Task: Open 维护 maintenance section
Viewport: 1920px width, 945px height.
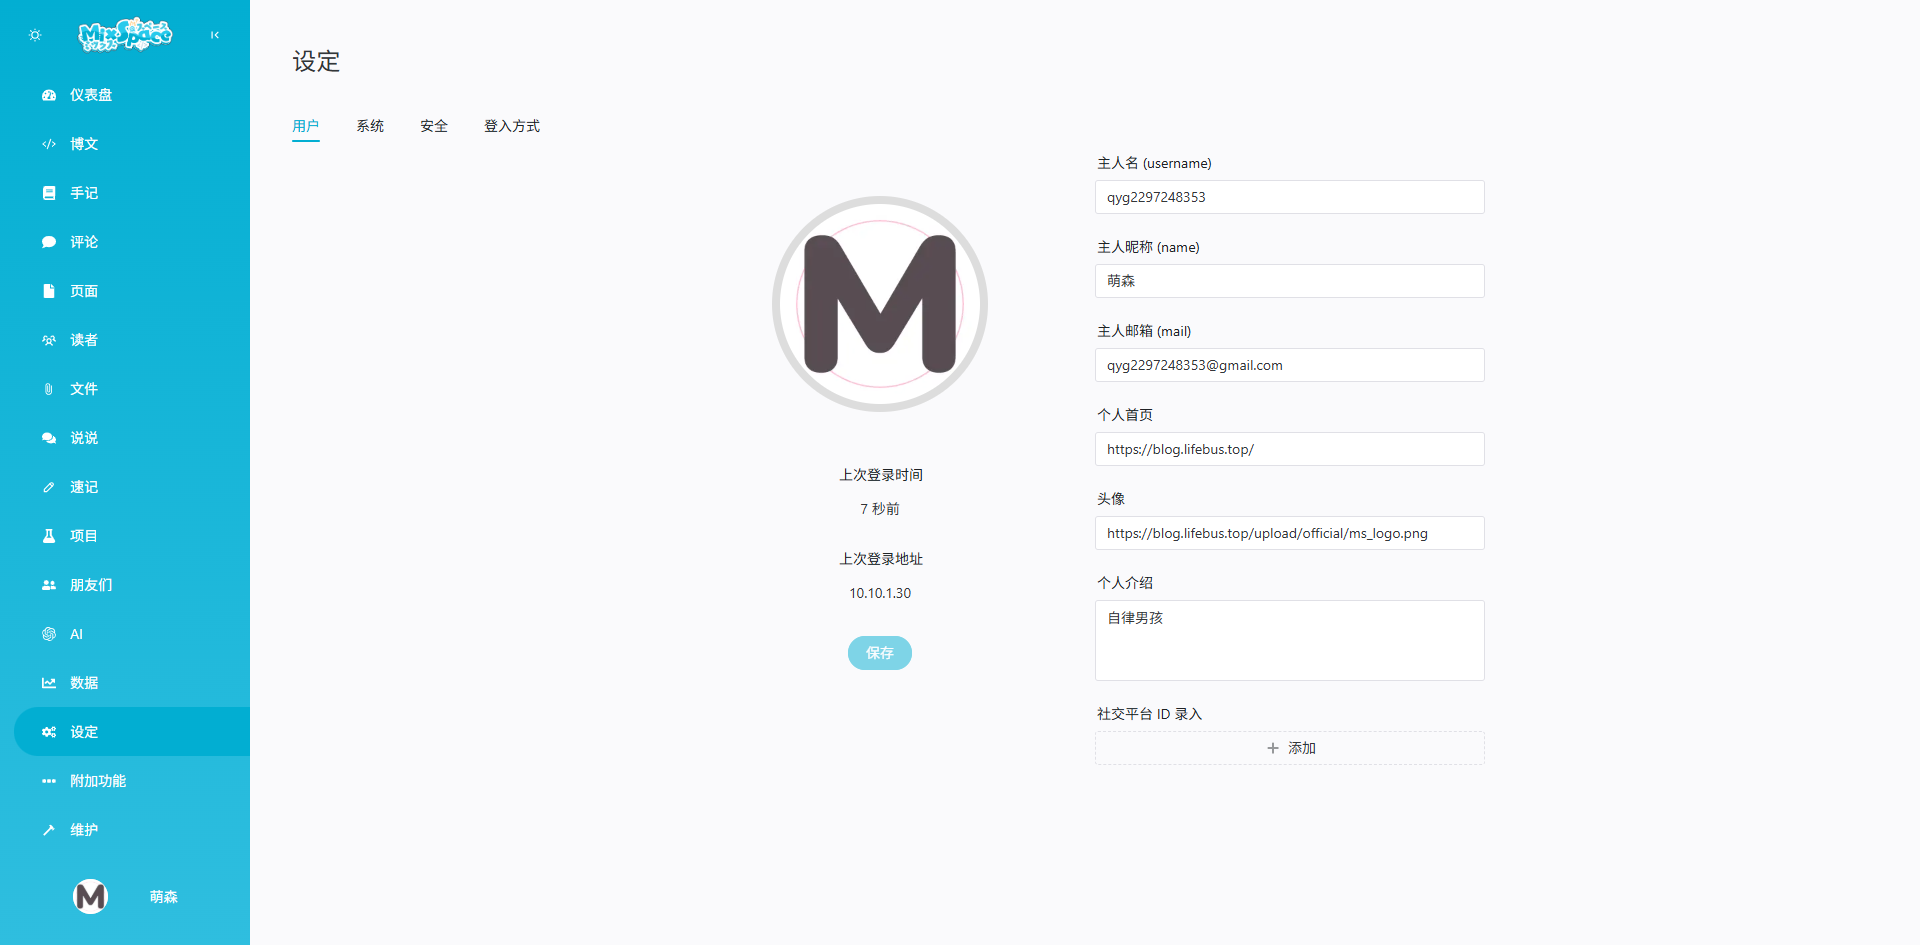Action: [x=85, y=829]
